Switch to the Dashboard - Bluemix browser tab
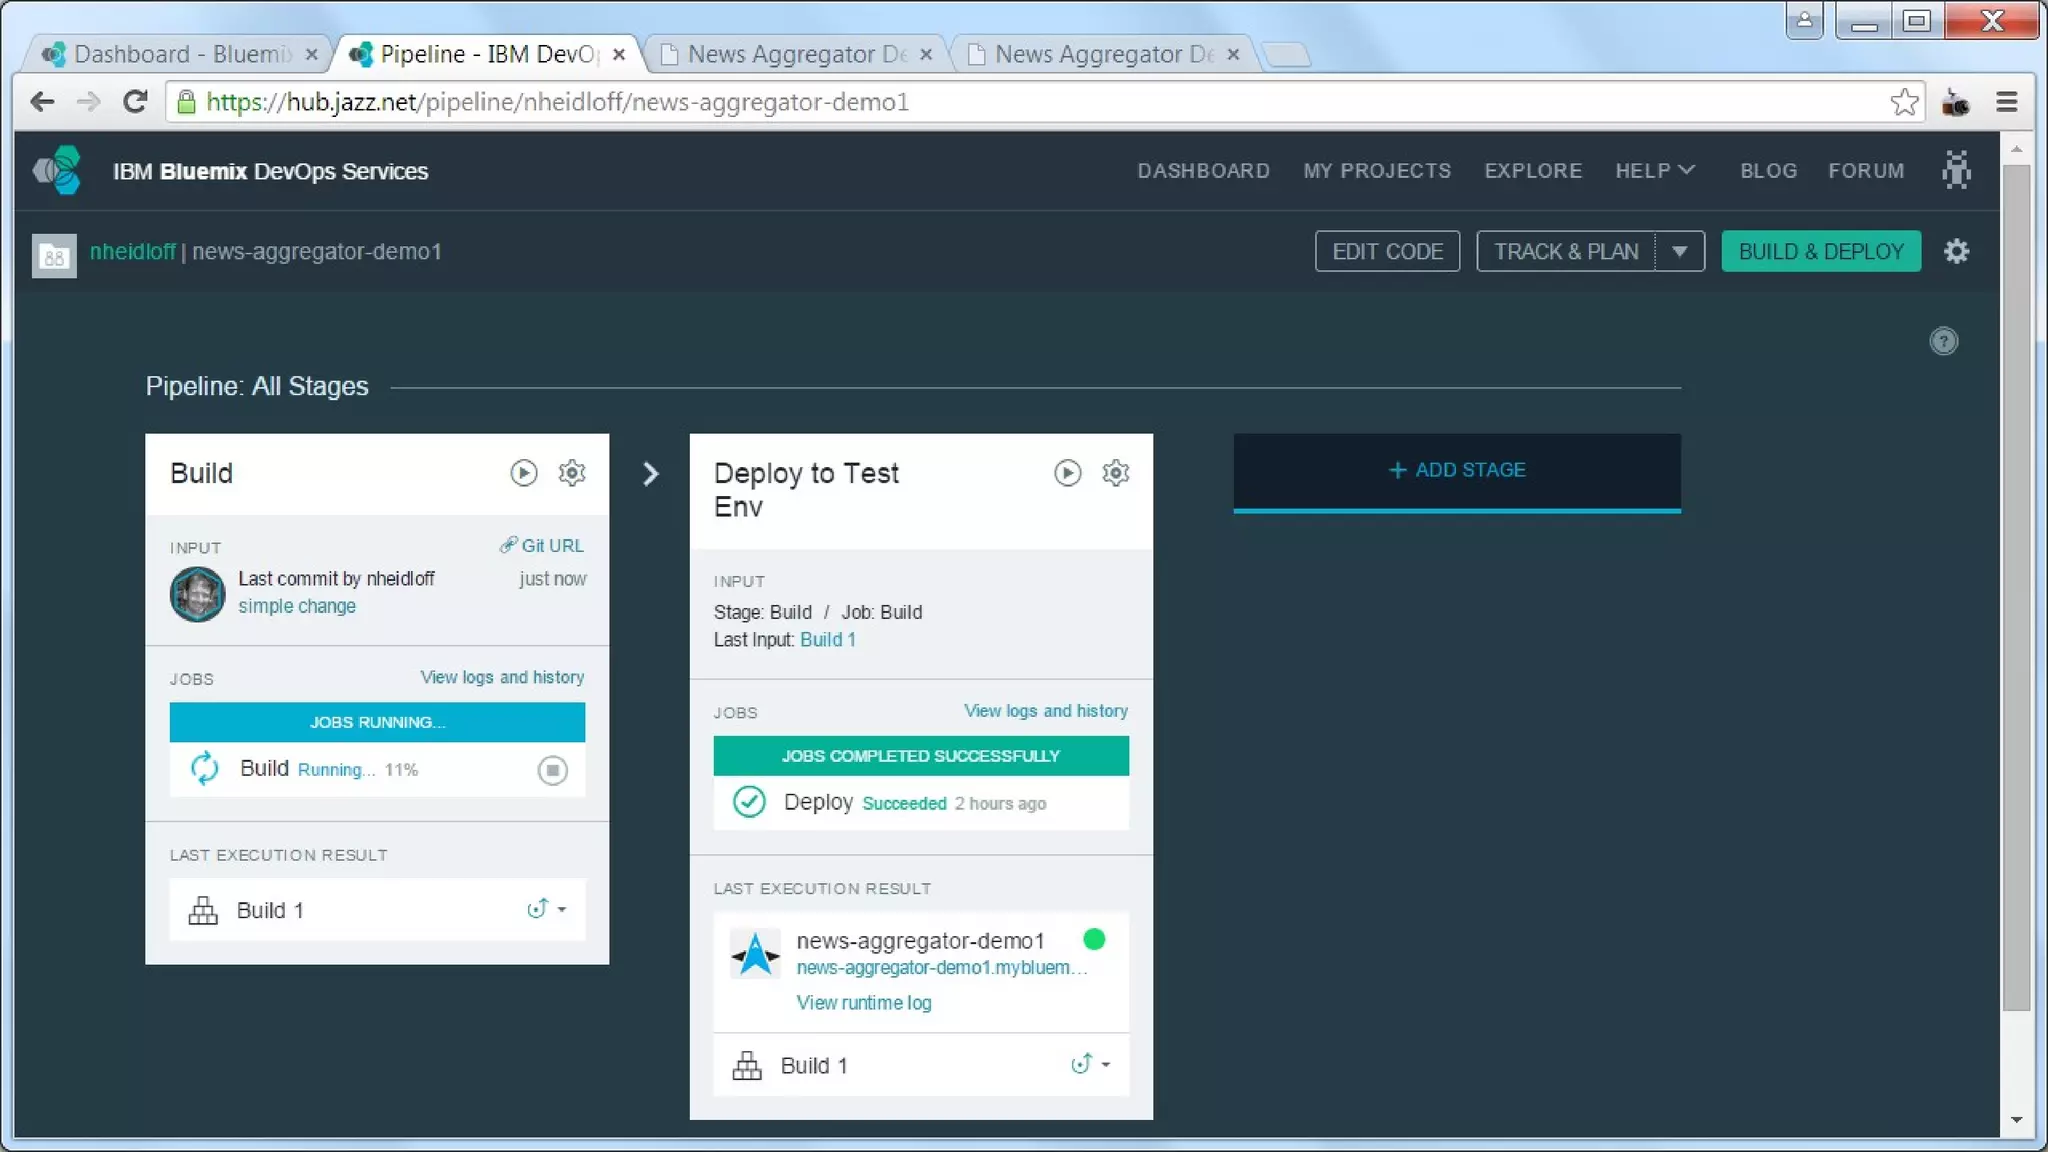Screen dimensions: 2048x1152 [180, 54]
